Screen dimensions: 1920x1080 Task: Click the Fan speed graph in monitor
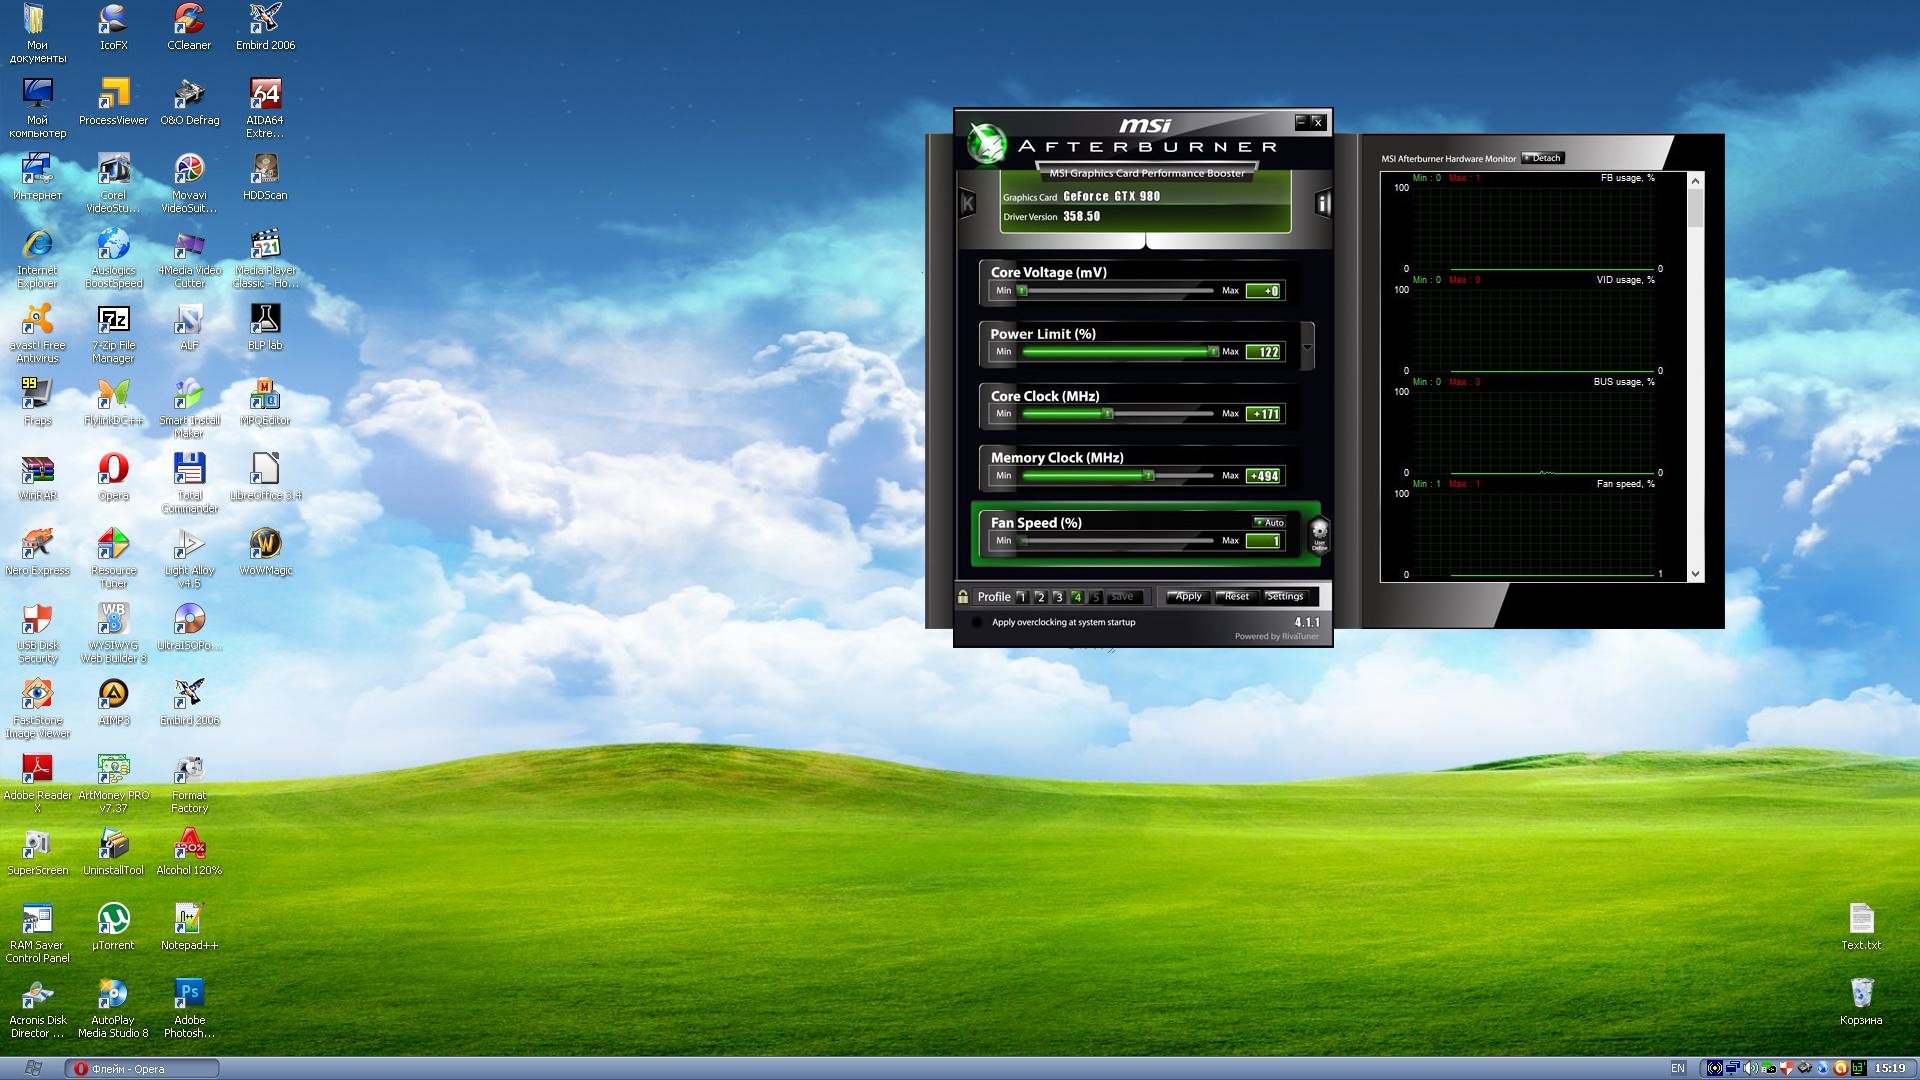point(1533,533)
